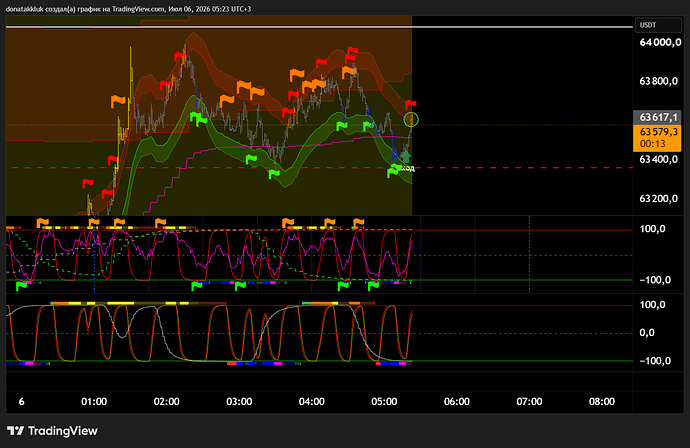Select the 08:00 time axis label
Image resolution: width=690 pixels, height=448 pixels.
click(x=602, y=401)
